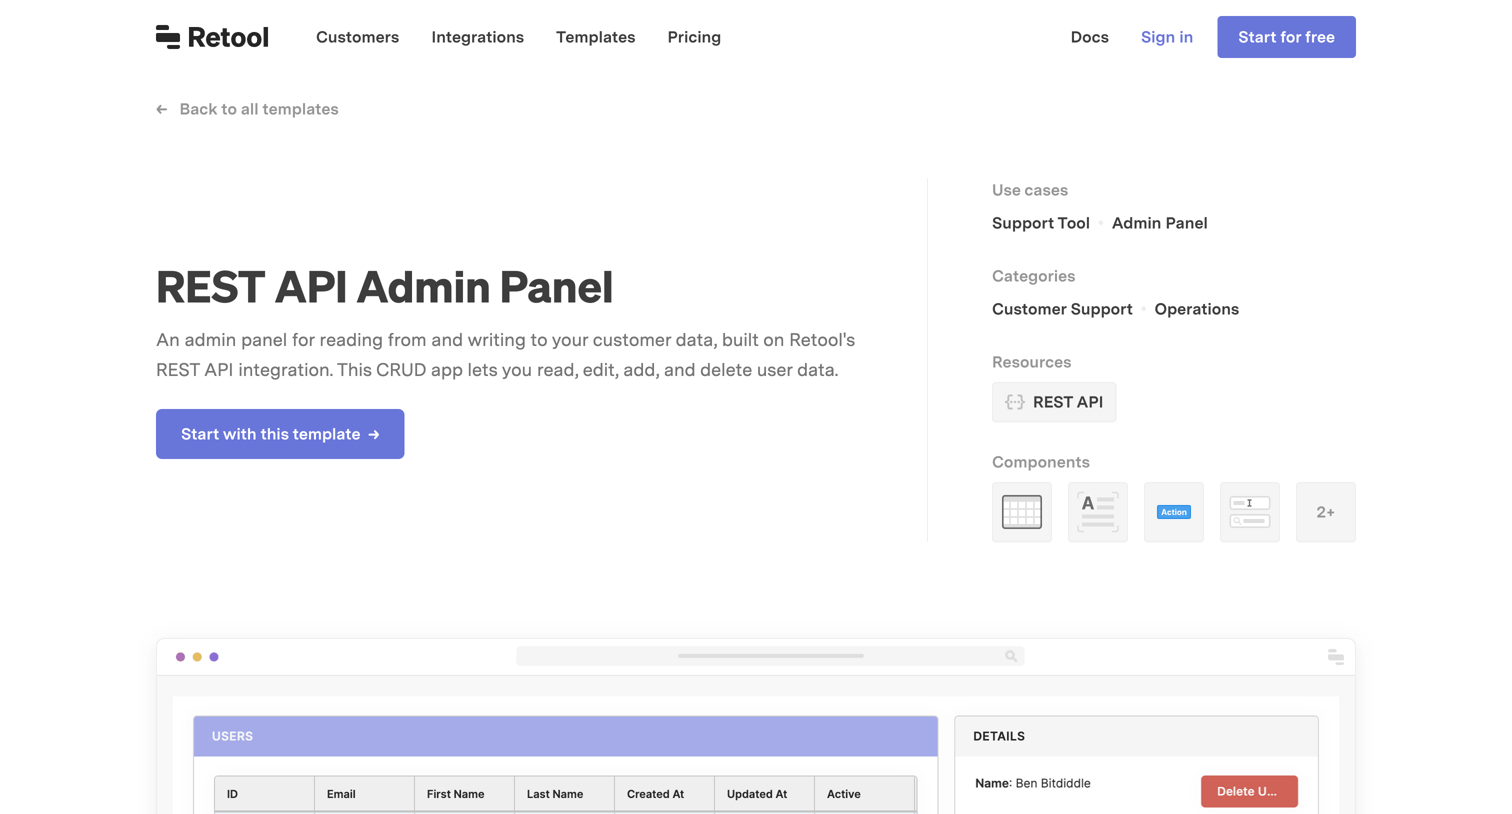This screenshot has width=1512, height=814.
Task: Click the back arrow icon
Action: coord(162,109)
